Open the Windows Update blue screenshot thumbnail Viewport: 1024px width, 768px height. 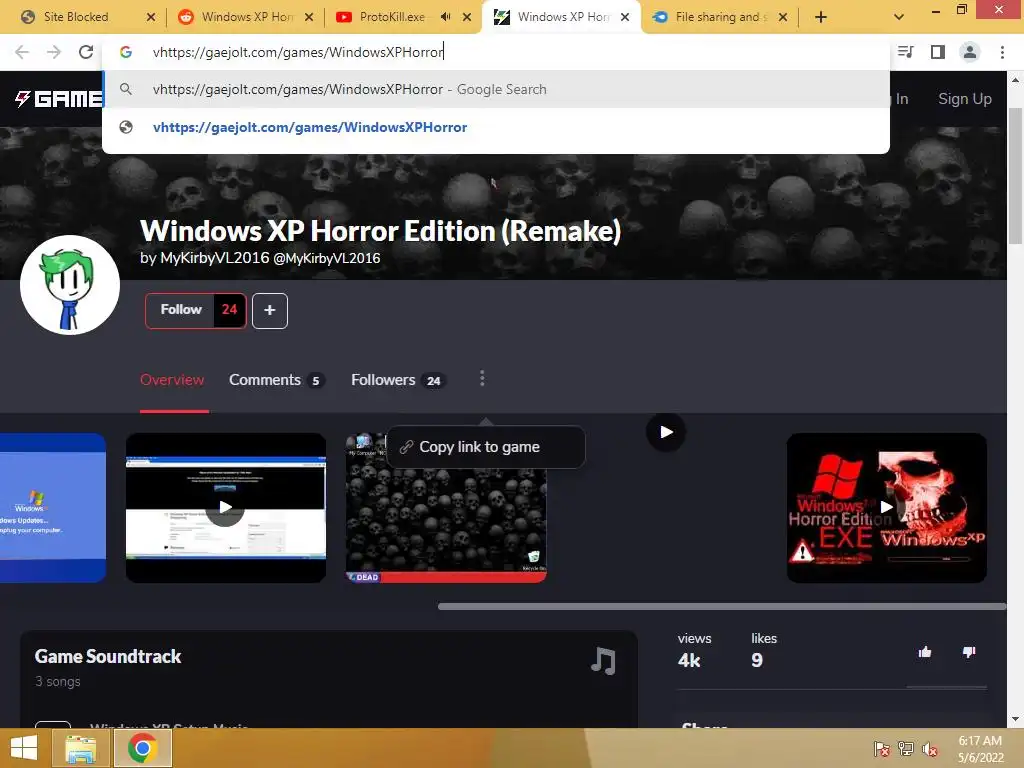point(53,507)
